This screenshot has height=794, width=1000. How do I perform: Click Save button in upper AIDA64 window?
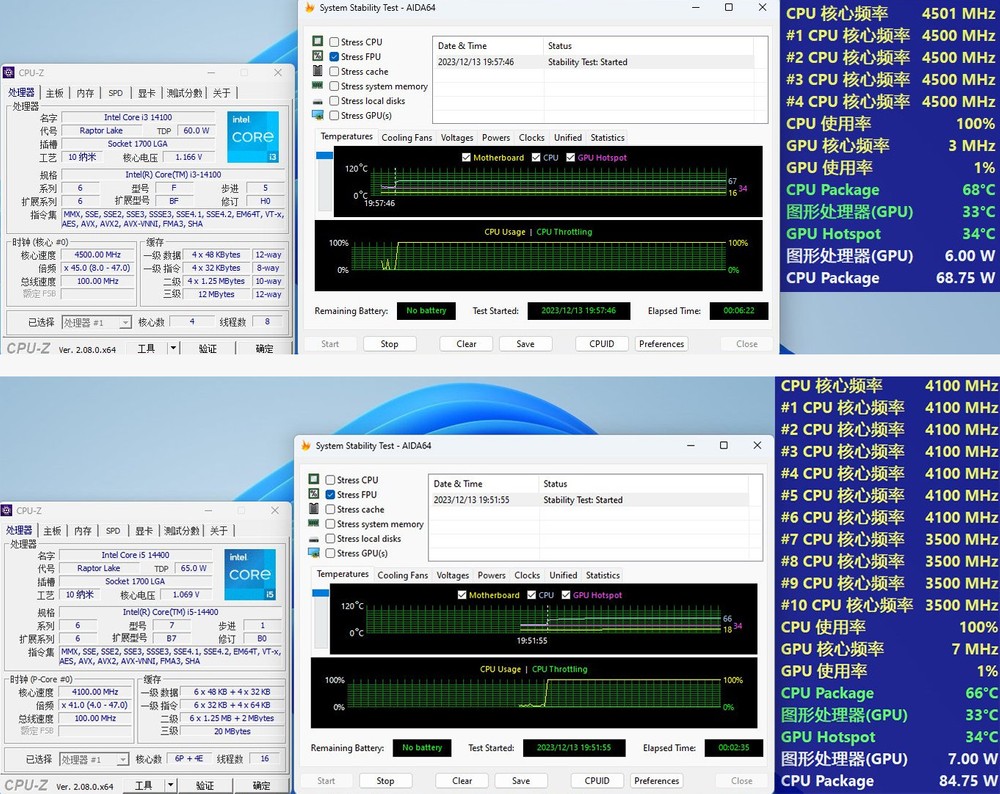coord(526,344)
